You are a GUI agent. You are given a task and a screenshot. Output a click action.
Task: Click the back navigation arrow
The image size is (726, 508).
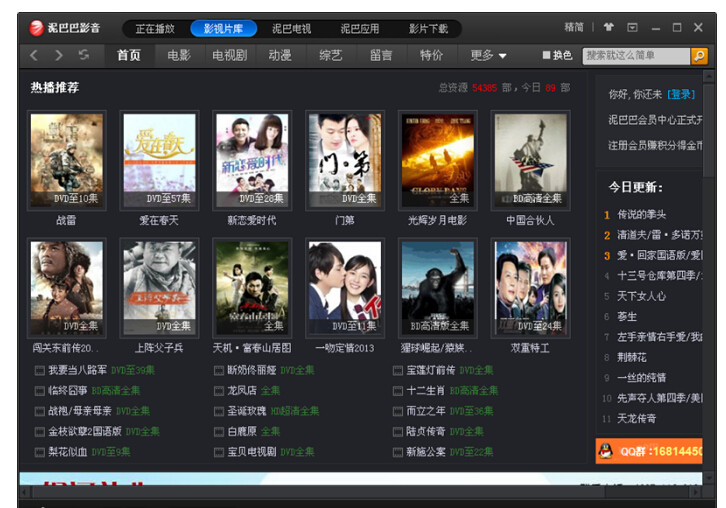[x=34, y=55]
